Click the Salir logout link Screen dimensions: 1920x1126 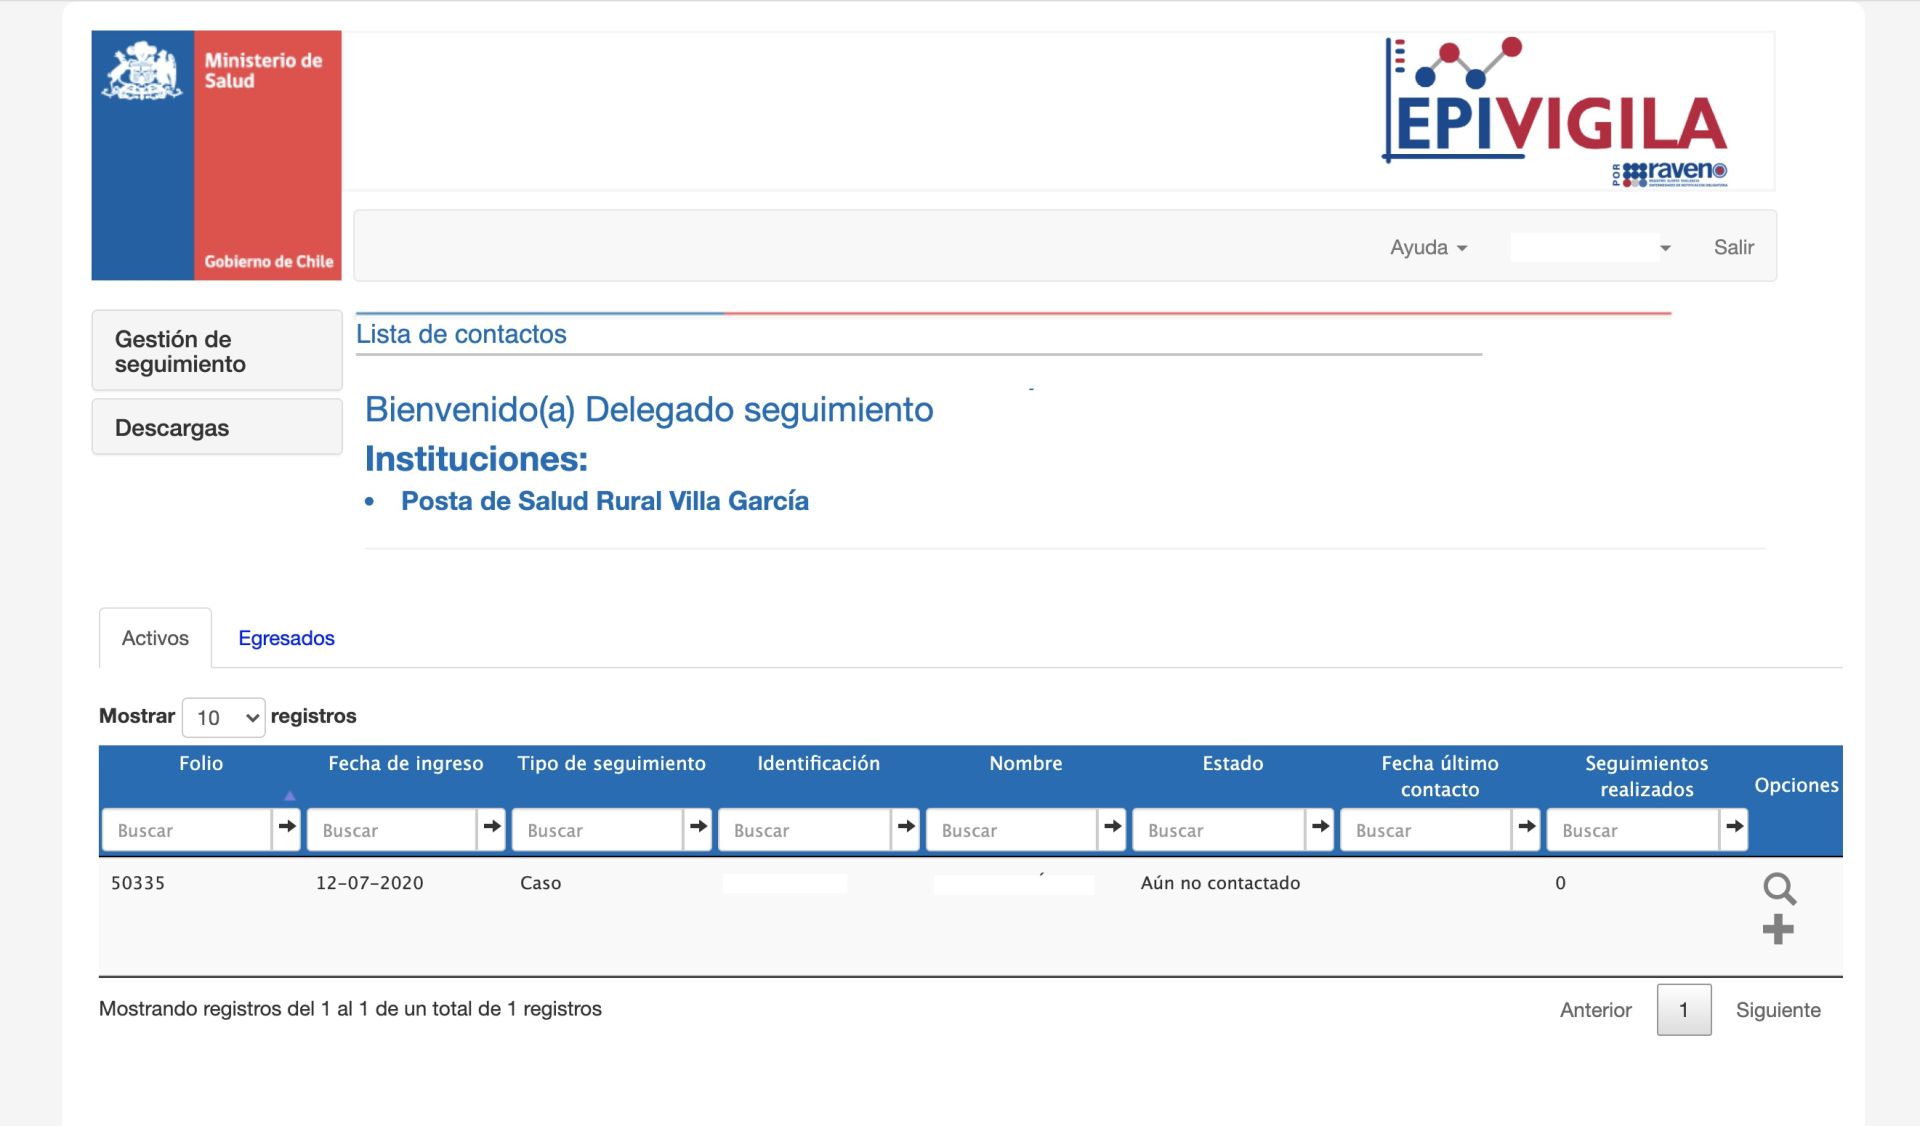pyautogui.click(x=1733, y=247)
